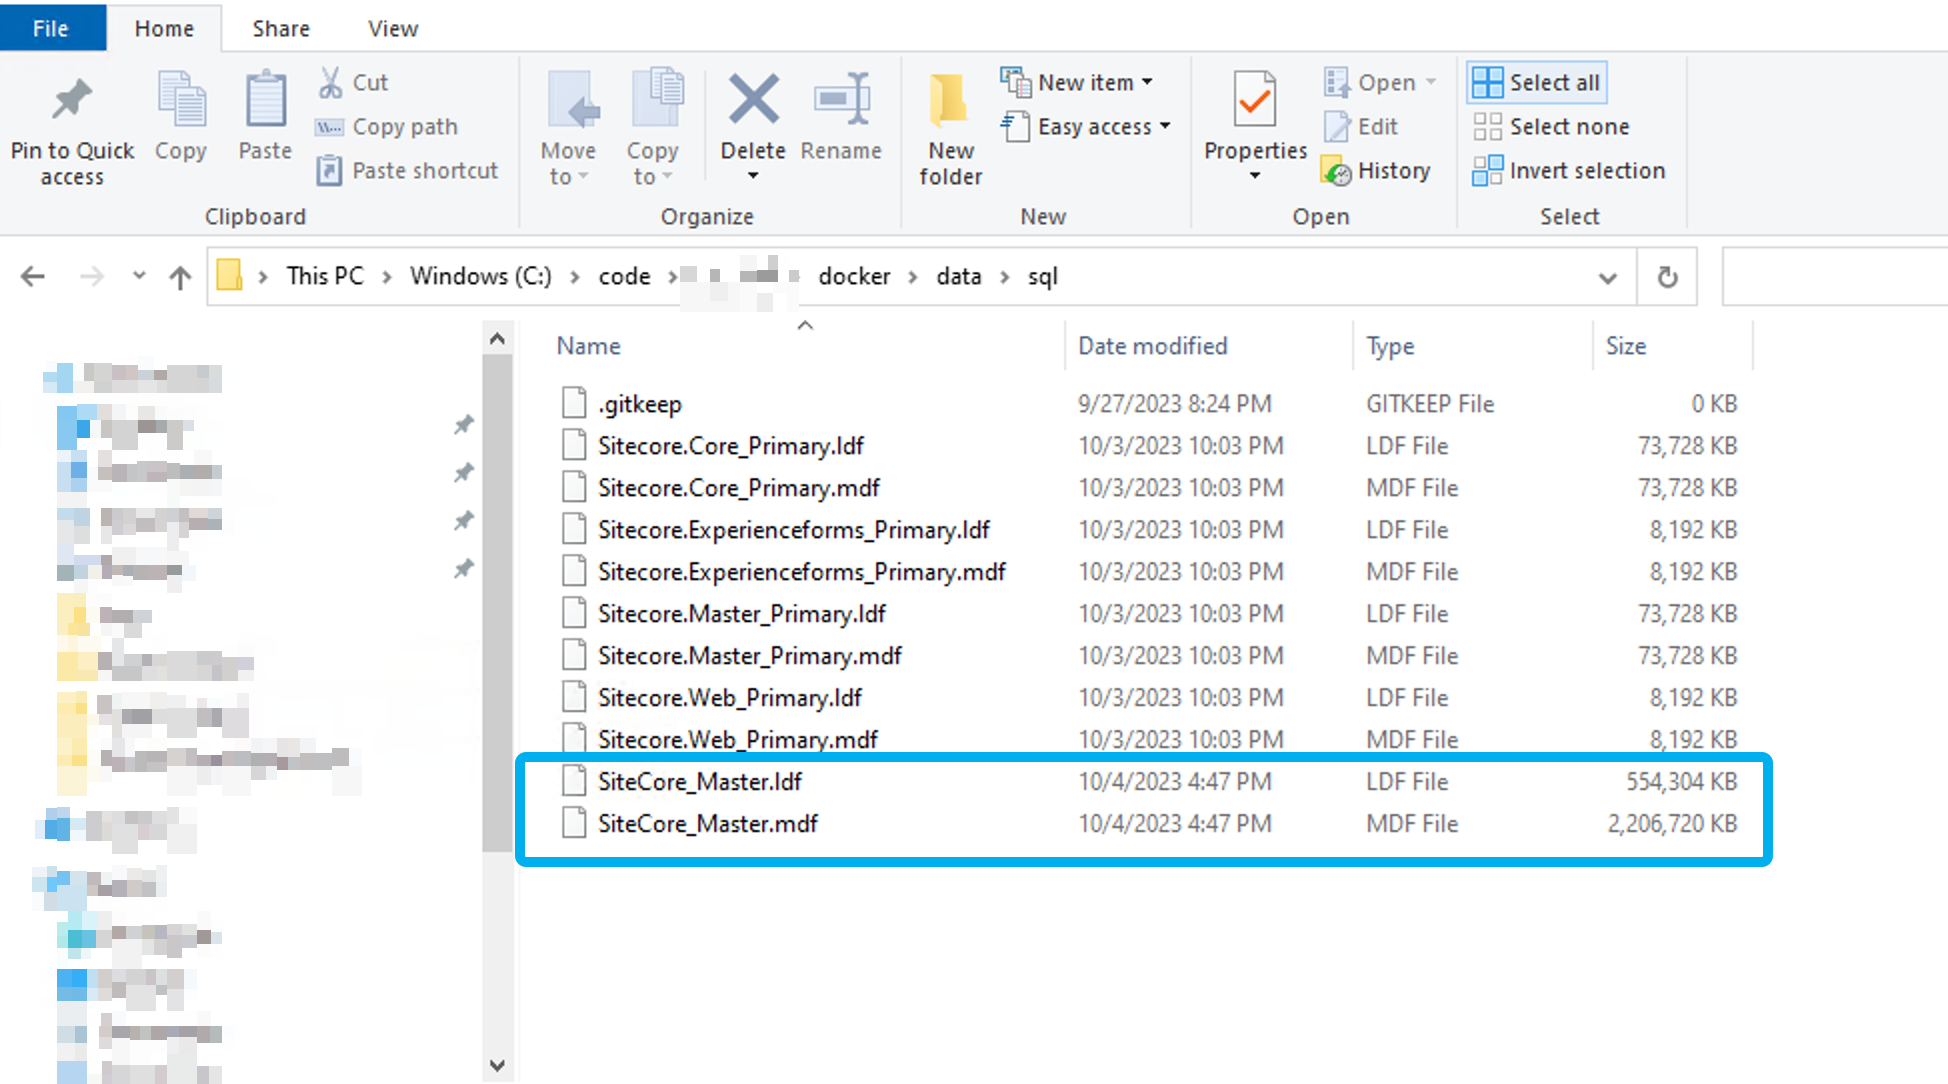Expand the chevron after data
Viewport: 1948px width, 1084px height.
[x=1005, y=277]
